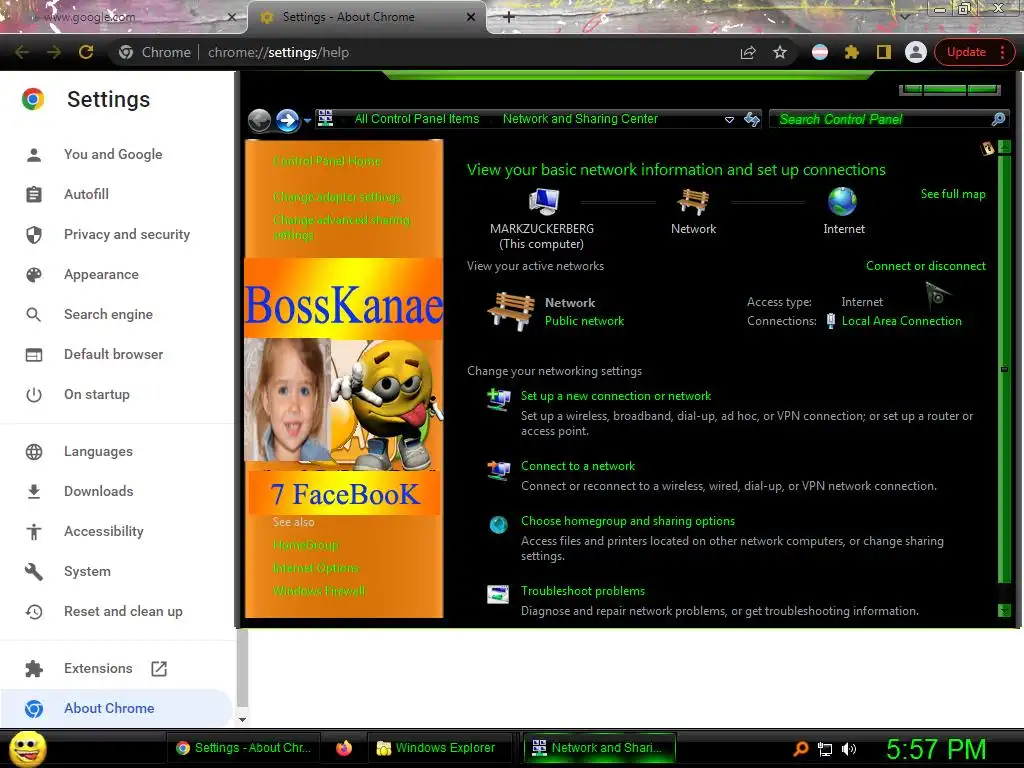Screen dimensions: 1024x768
Task: Click Network and Sharing Center breadcrumb
Action: (580, 119)
